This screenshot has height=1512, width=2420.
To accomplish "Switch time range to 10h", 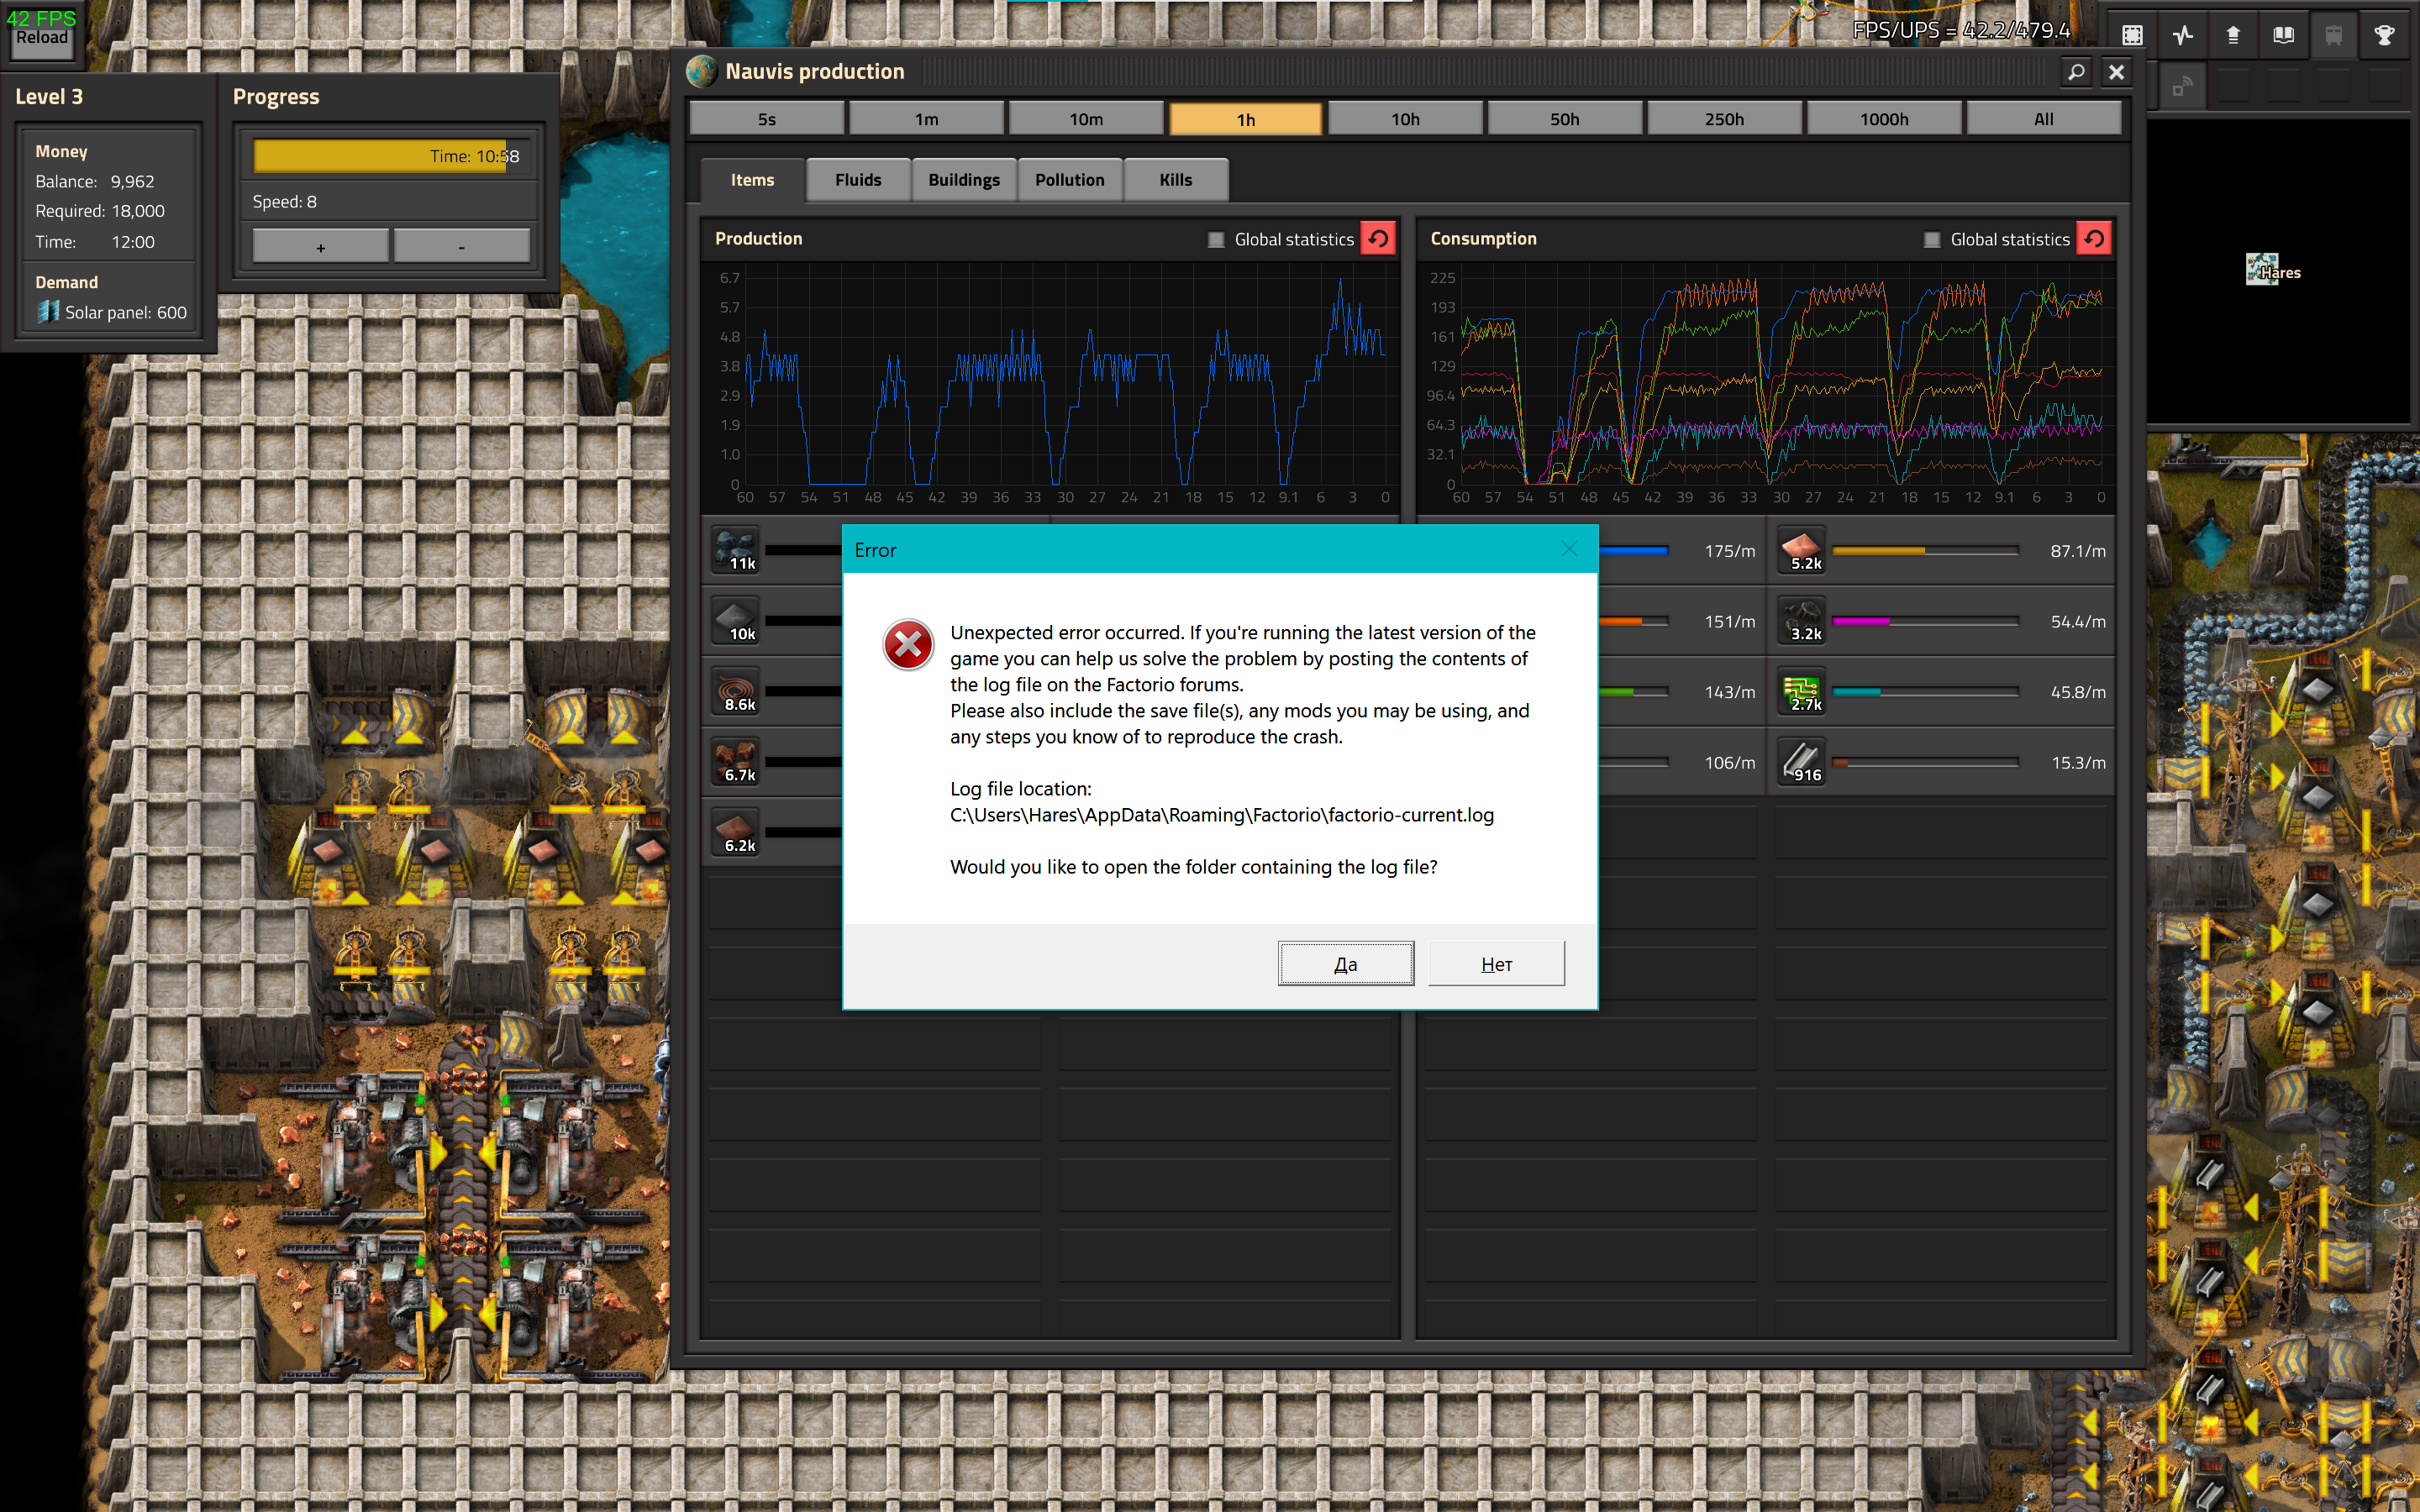I will [x=1405, y=119].
